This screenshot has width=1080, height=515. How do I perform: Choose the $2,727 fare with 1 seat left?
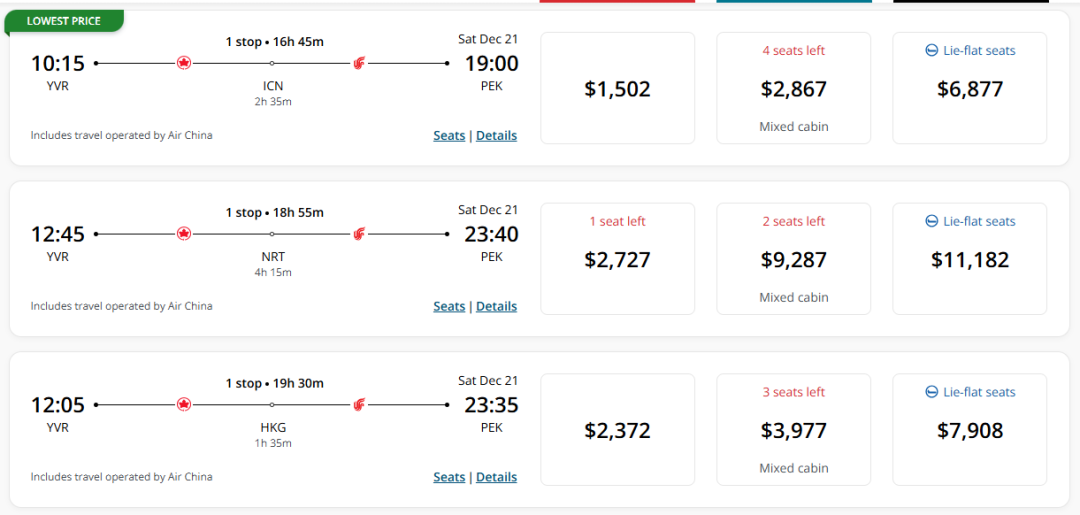pyautogui.click(x=618, y=259)
